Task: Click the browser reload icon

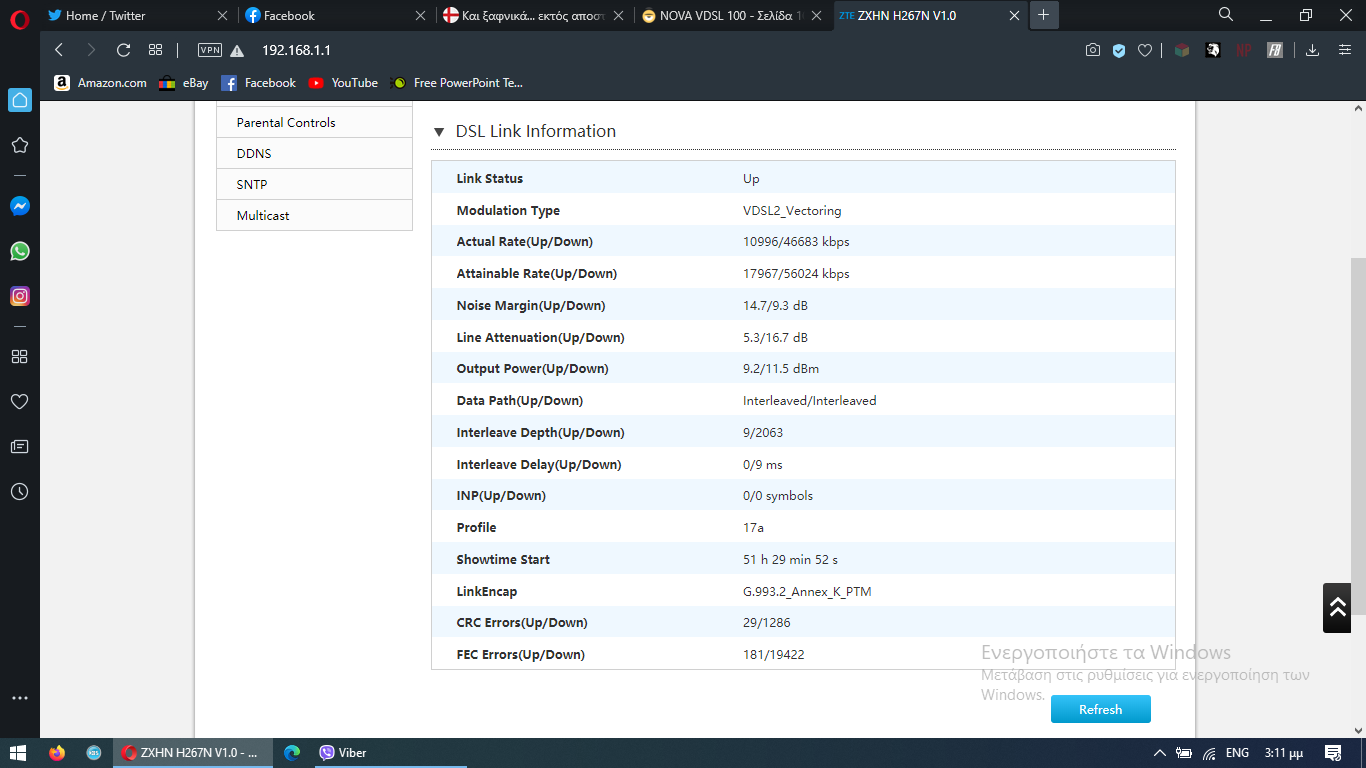Action: pos(123,50)
